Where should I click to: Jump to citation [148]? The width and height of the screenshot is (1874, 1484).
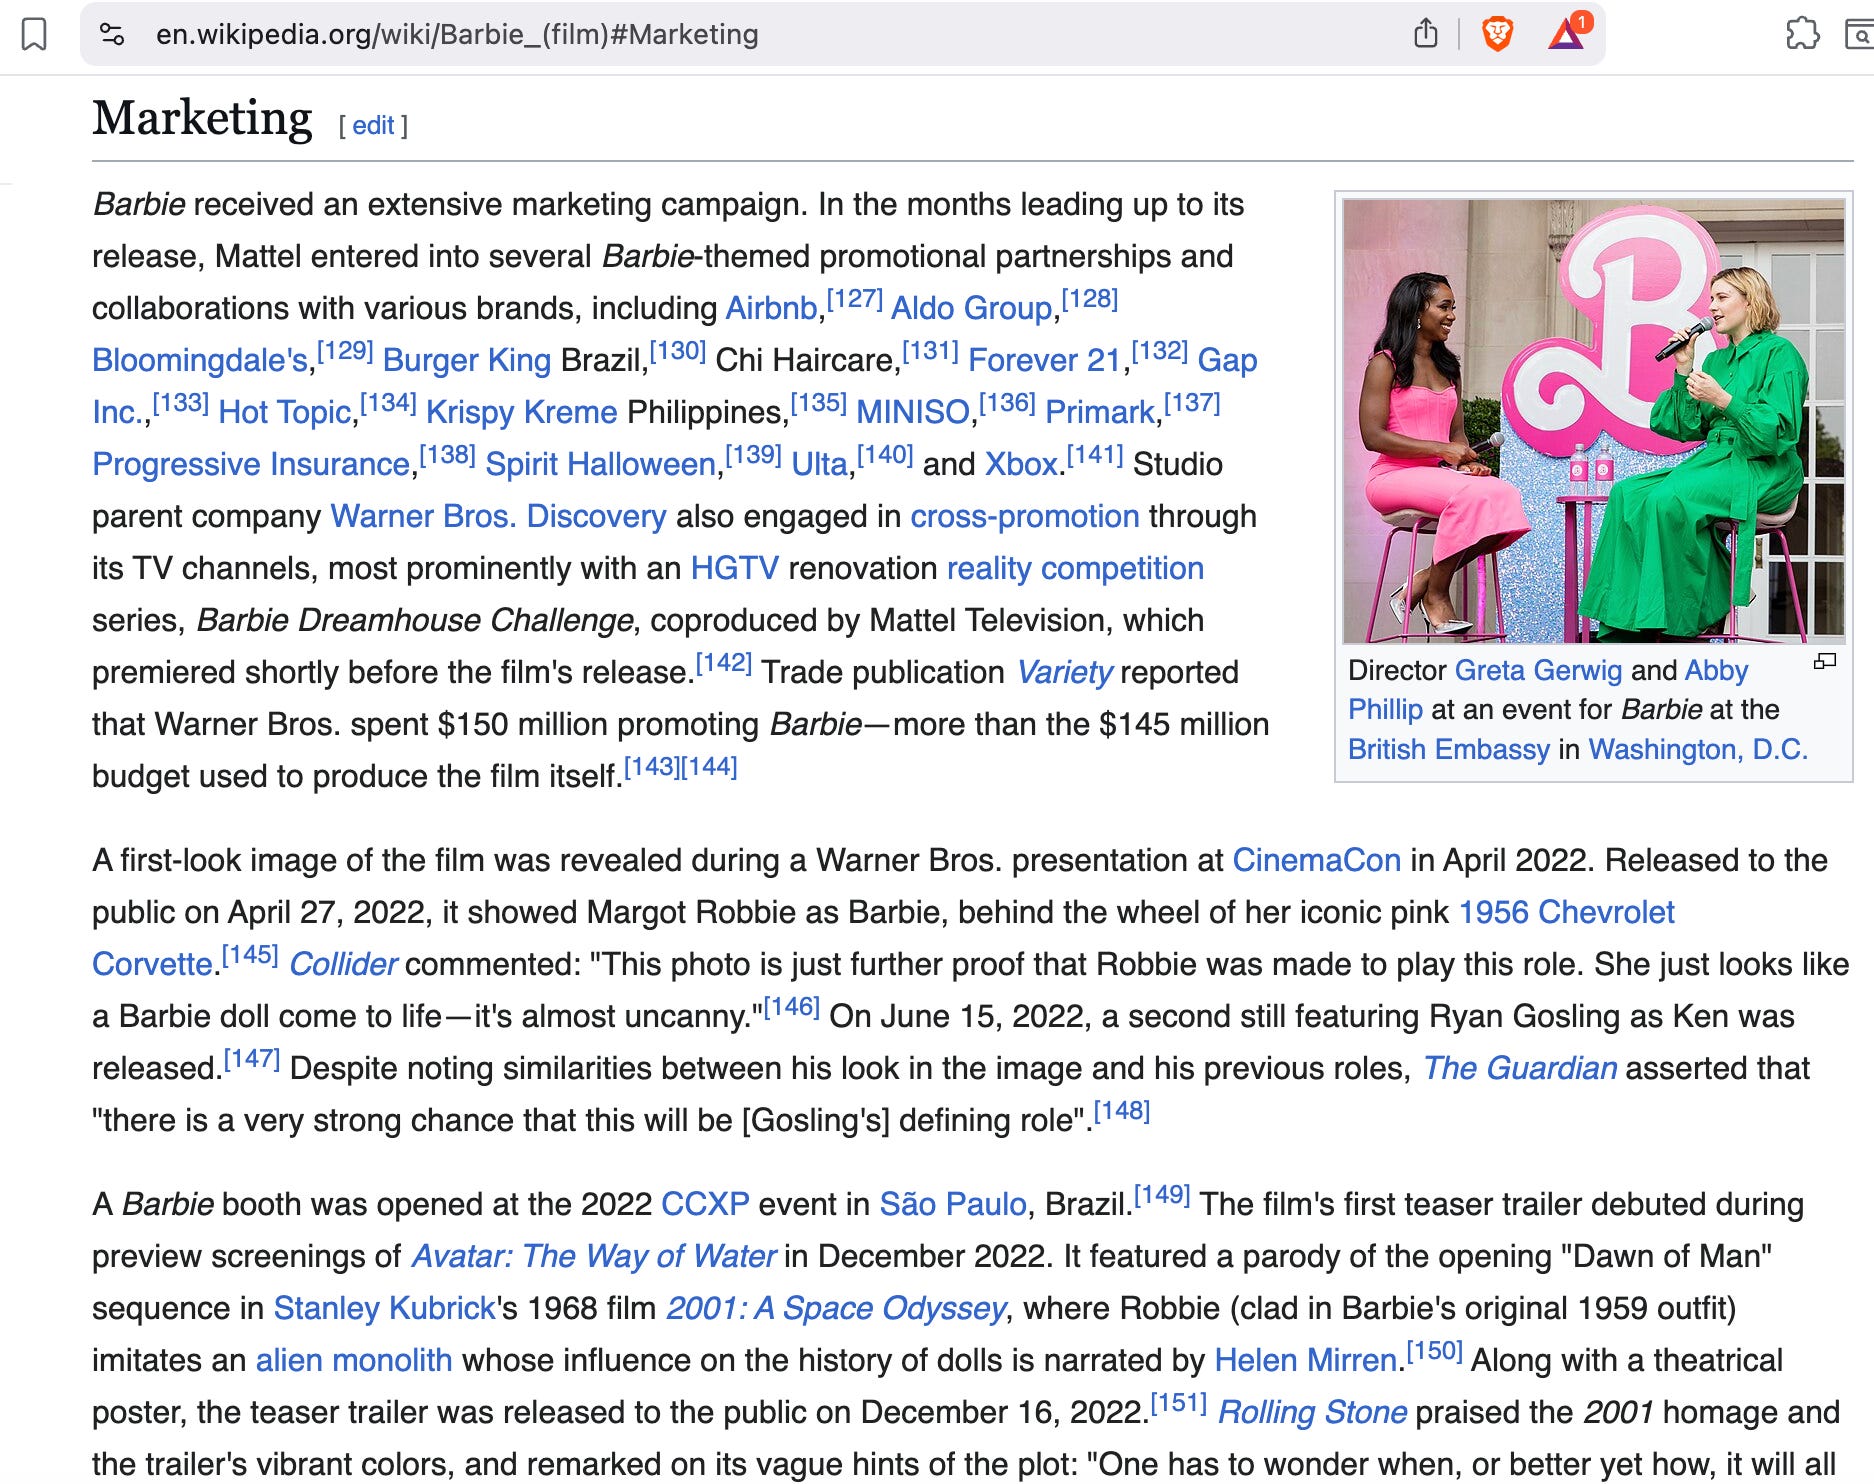coord(1121,1111)
